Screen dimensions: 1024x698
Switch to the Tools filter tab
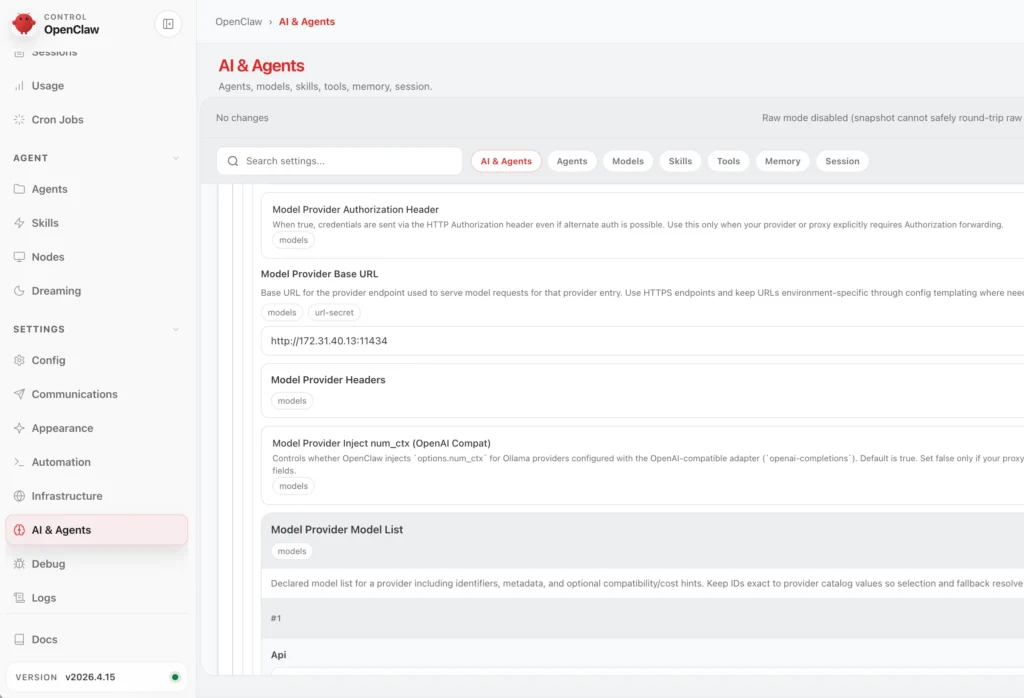point(728,161)
